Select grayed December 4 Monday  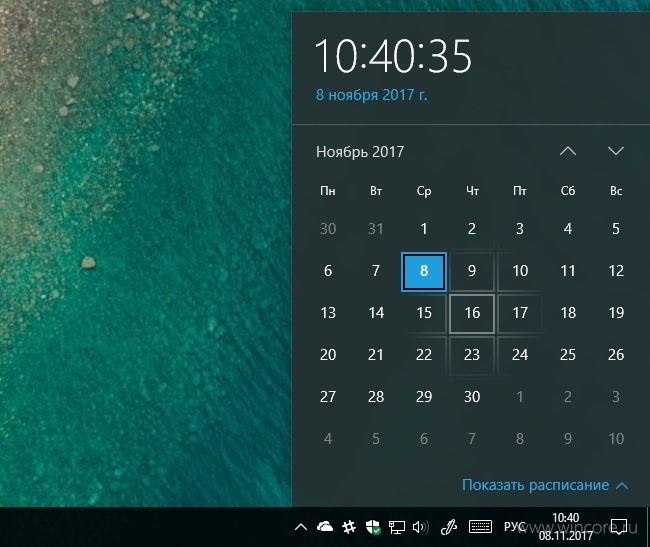point(328,439)
